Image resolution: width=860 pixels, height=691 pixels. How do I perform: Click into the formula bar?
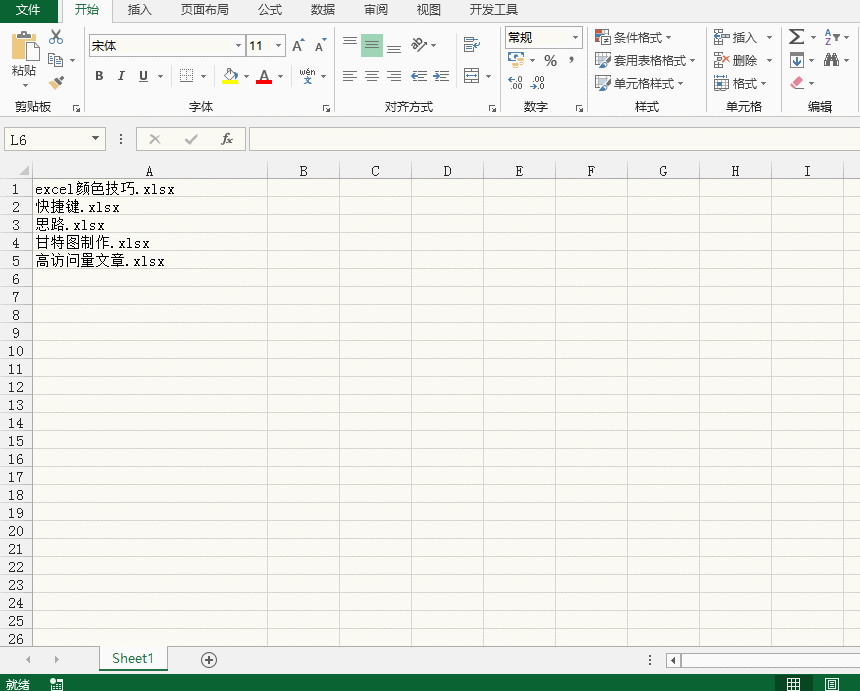tap(554, 139)
